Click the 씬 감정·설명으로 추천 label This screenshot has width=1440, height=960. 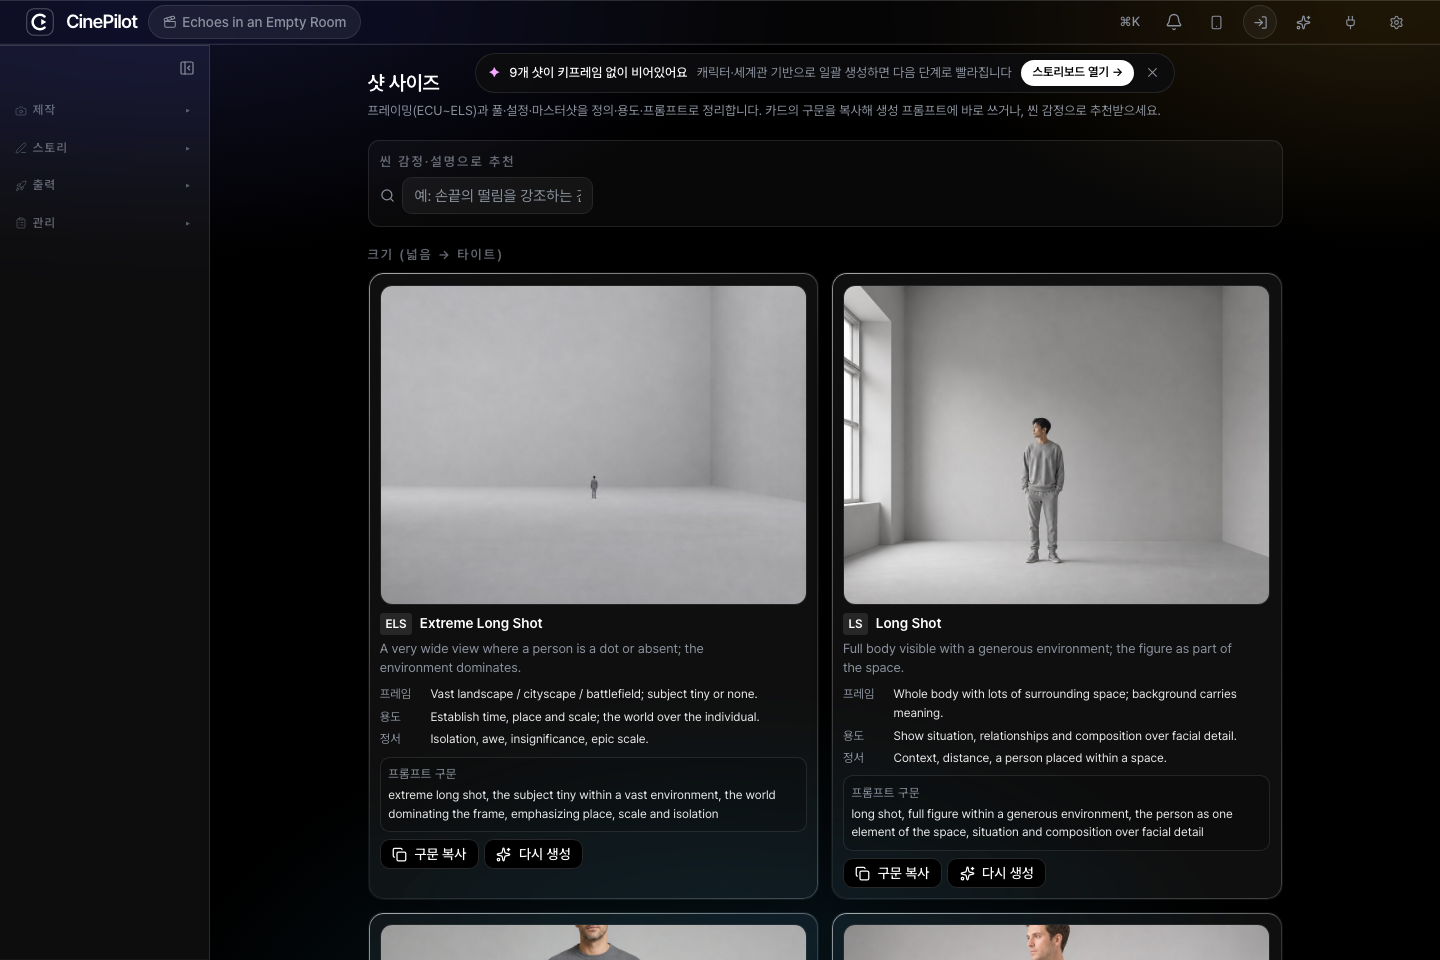coord(447,161)
